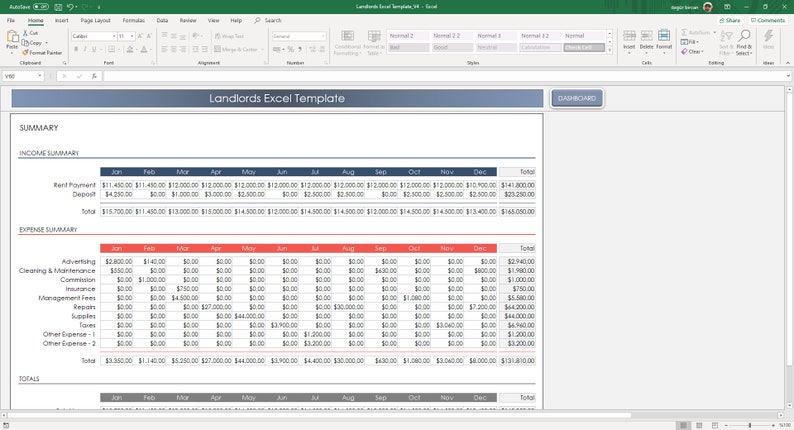Apply the Check Cell style
794x430 pixels.
point(584,47)
